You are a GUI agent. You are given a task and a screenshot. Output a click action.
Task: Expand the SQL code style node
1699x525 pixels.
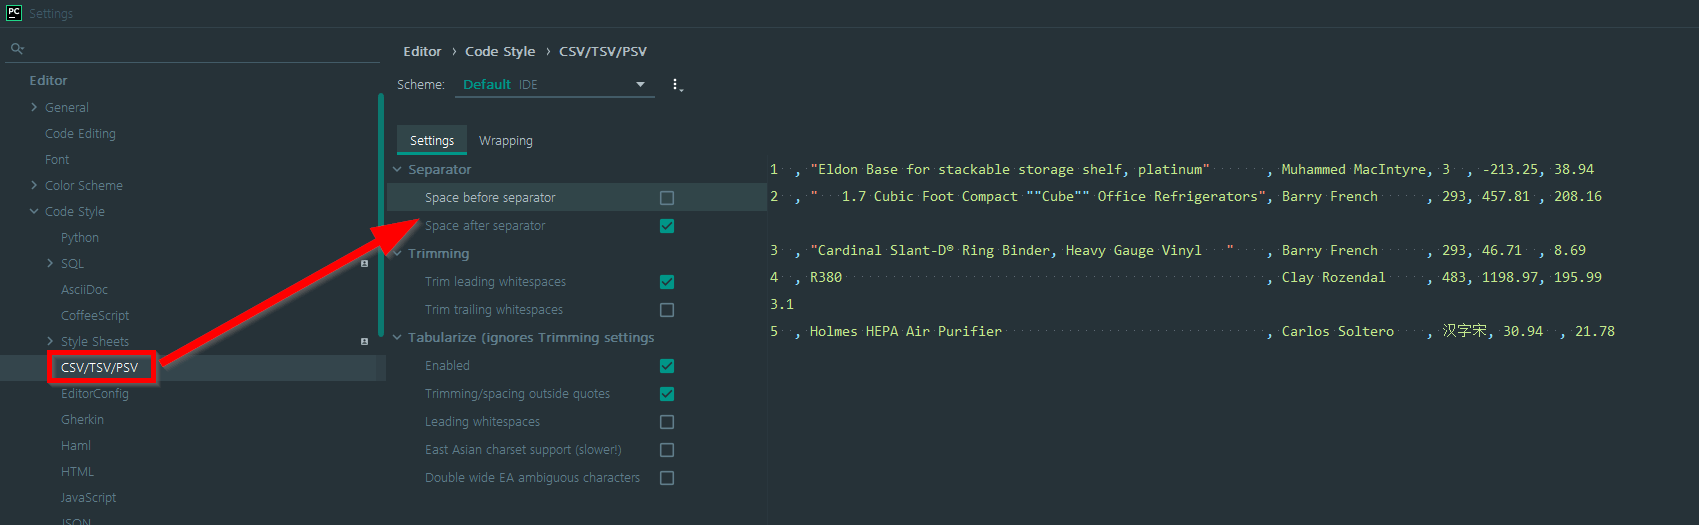(x=50, y=263)
